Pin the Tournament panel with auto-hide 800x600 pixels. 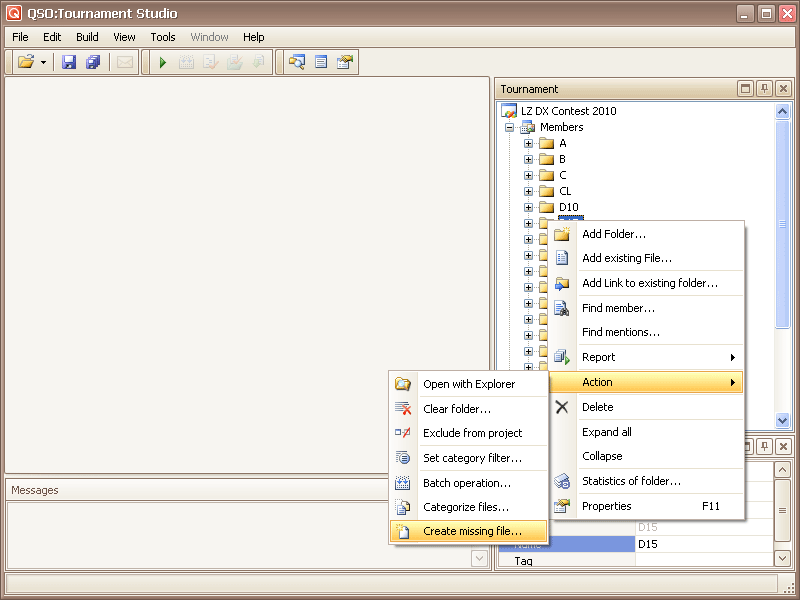tap(764, 89)
